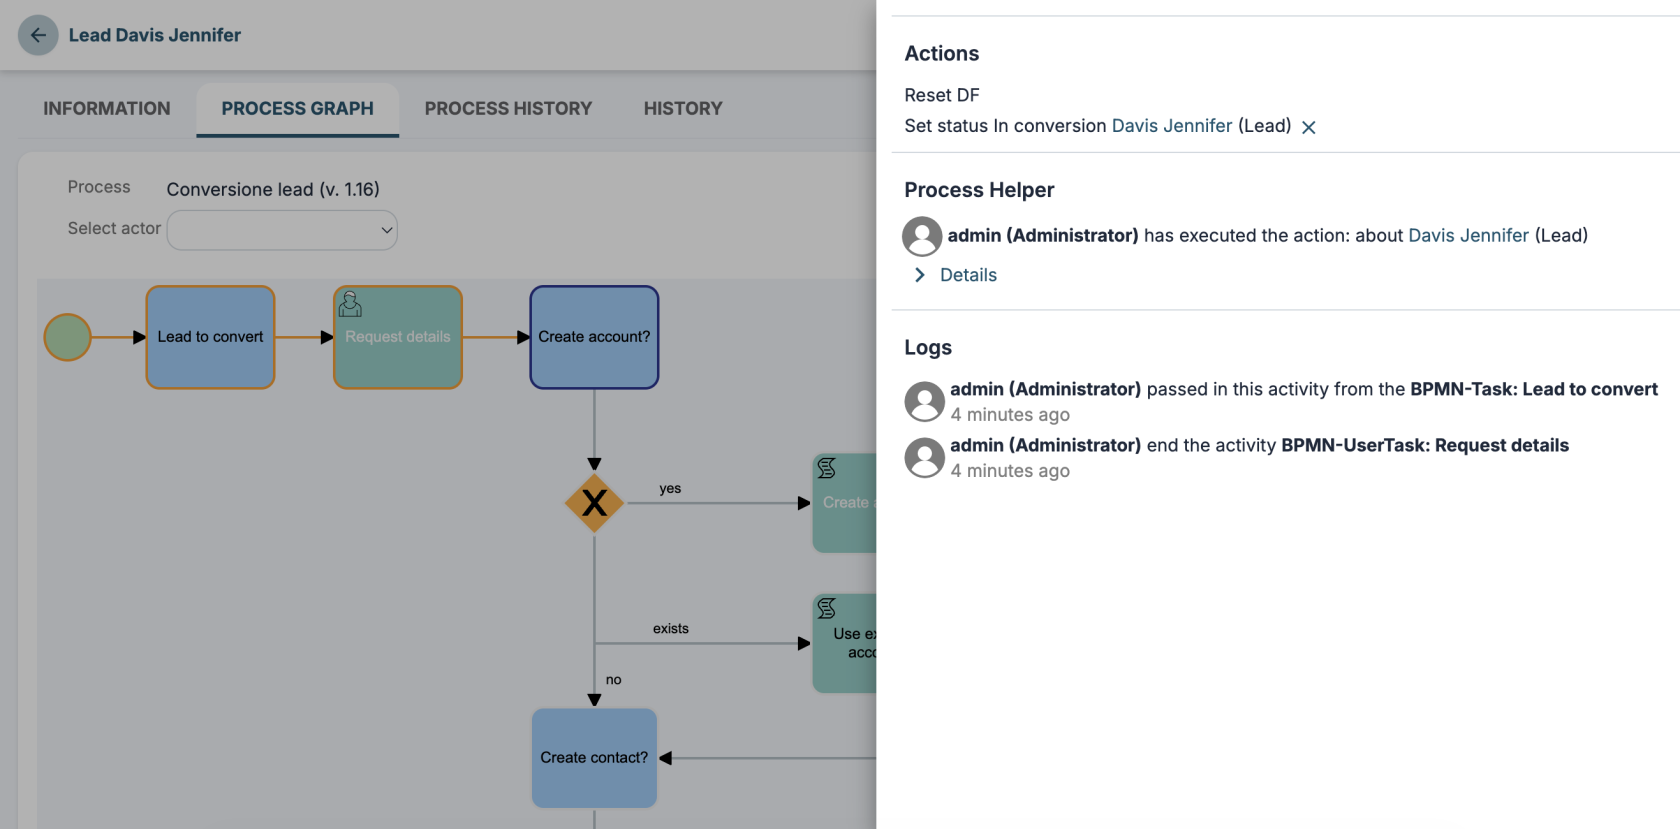
Task: Click the script icon on the Create task
Action: pos(827,468)
